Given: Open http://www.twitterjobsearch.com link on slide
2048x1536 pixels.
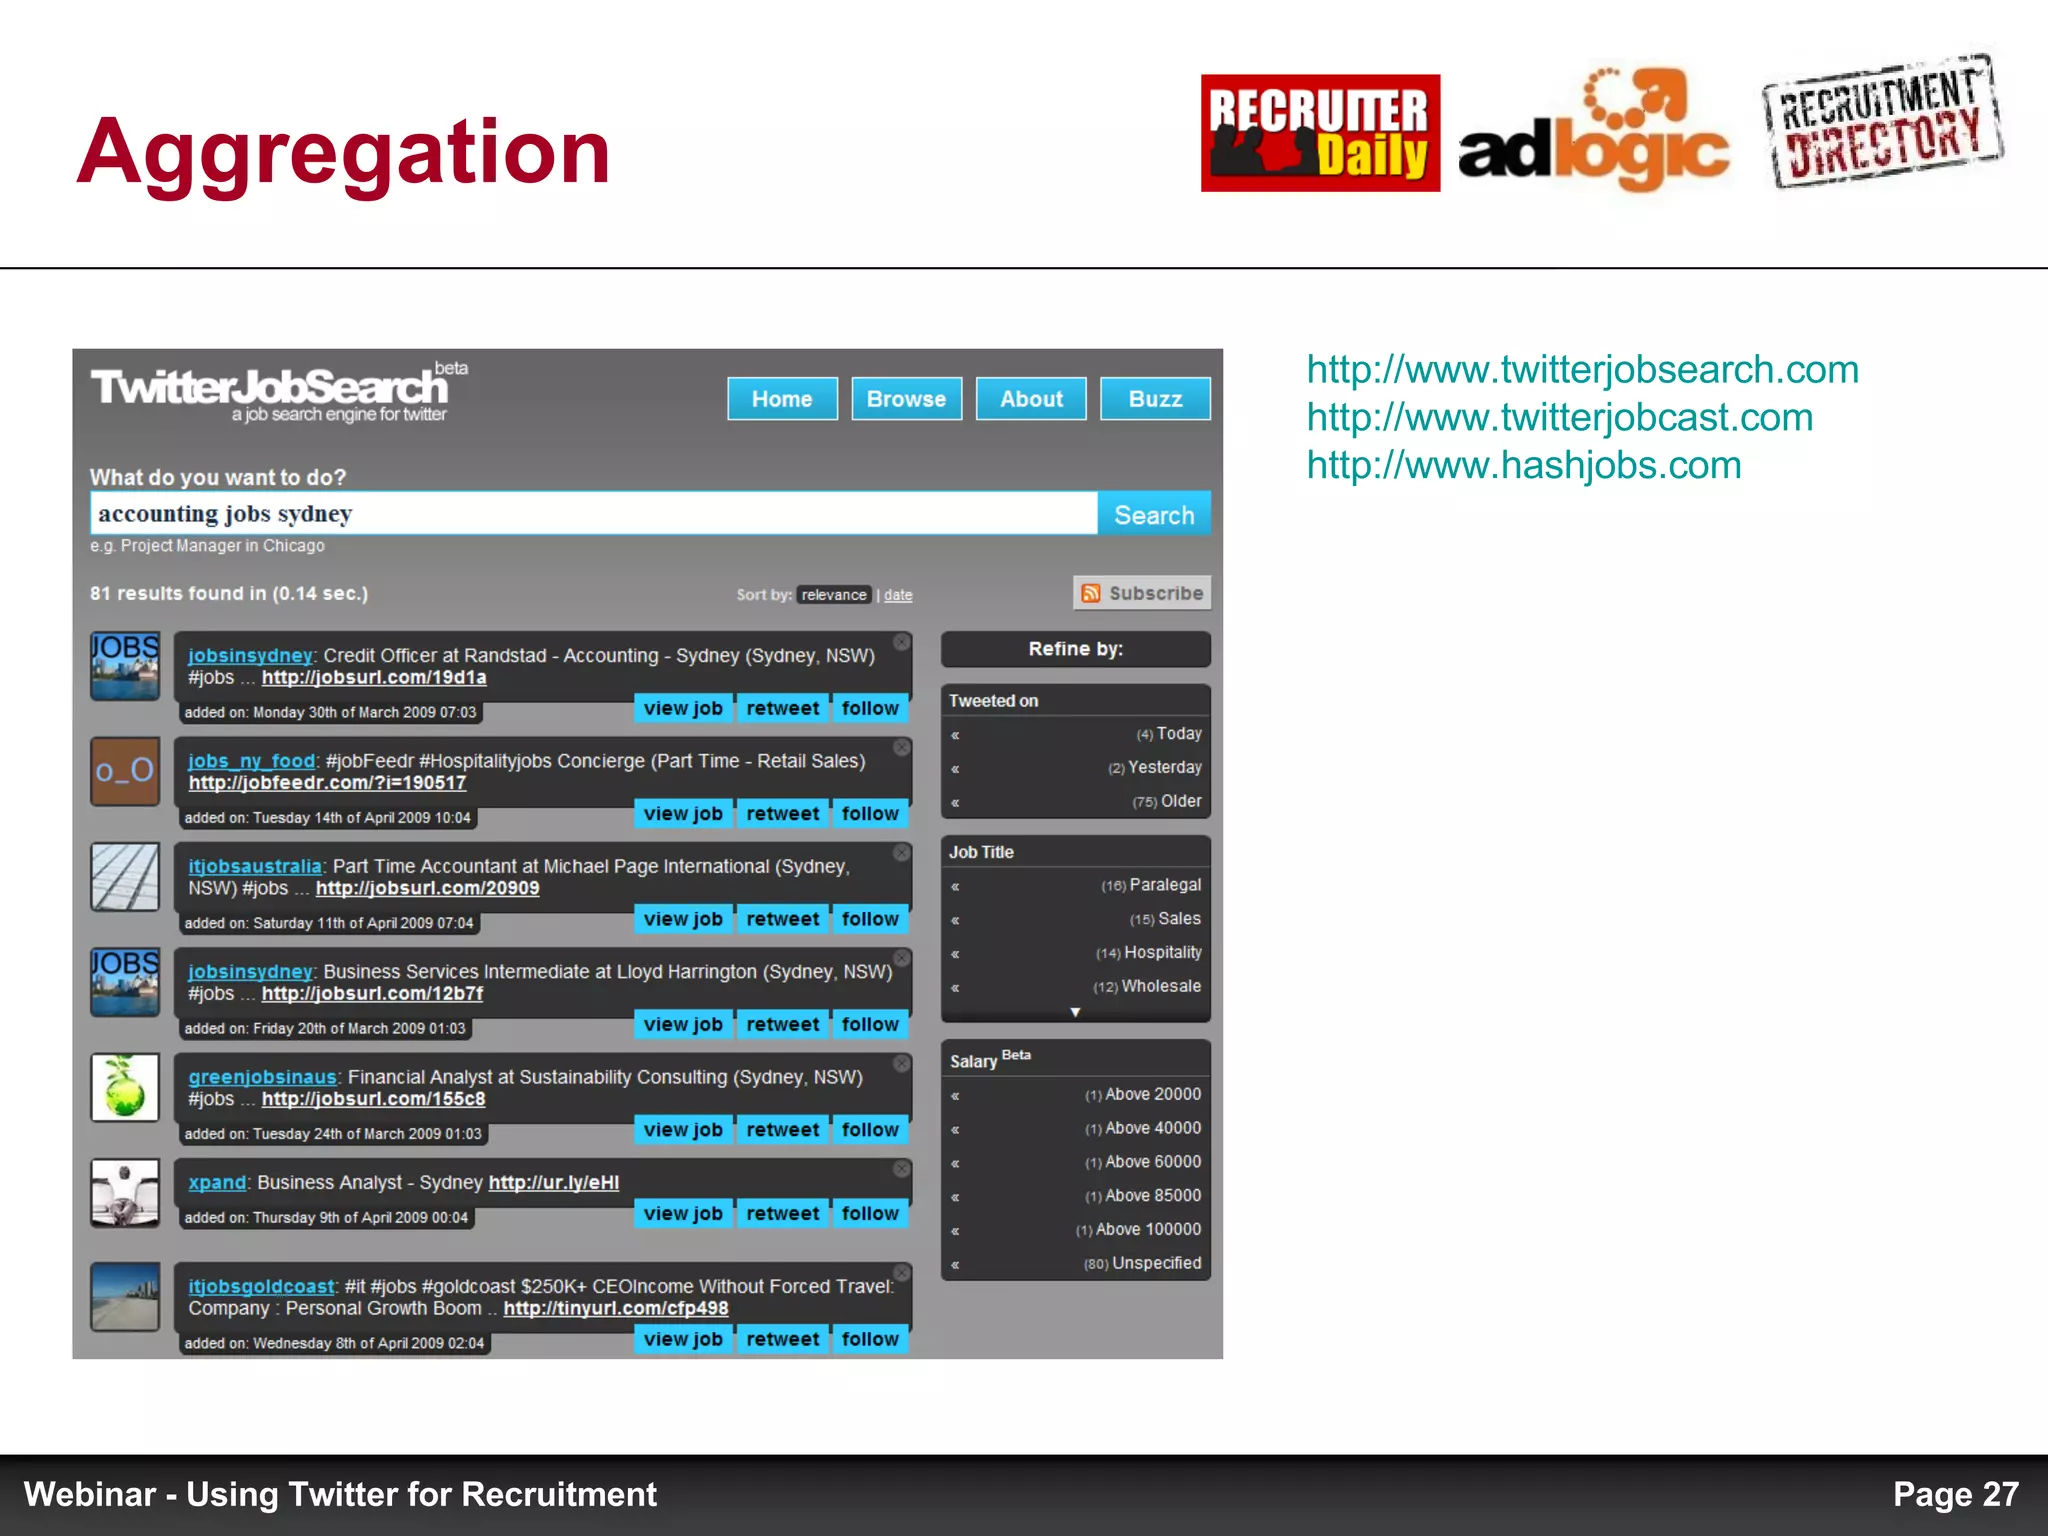Looking at the screenshot, I should pos(1582,370).
